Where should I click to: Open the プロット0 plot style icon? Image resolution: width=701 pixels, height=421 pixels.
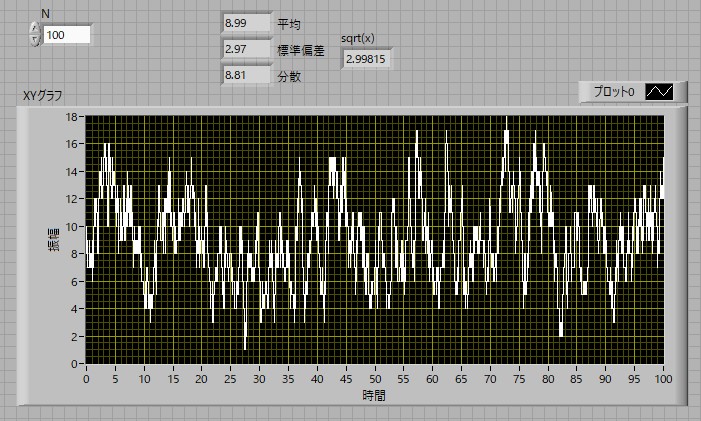point(659,92)
